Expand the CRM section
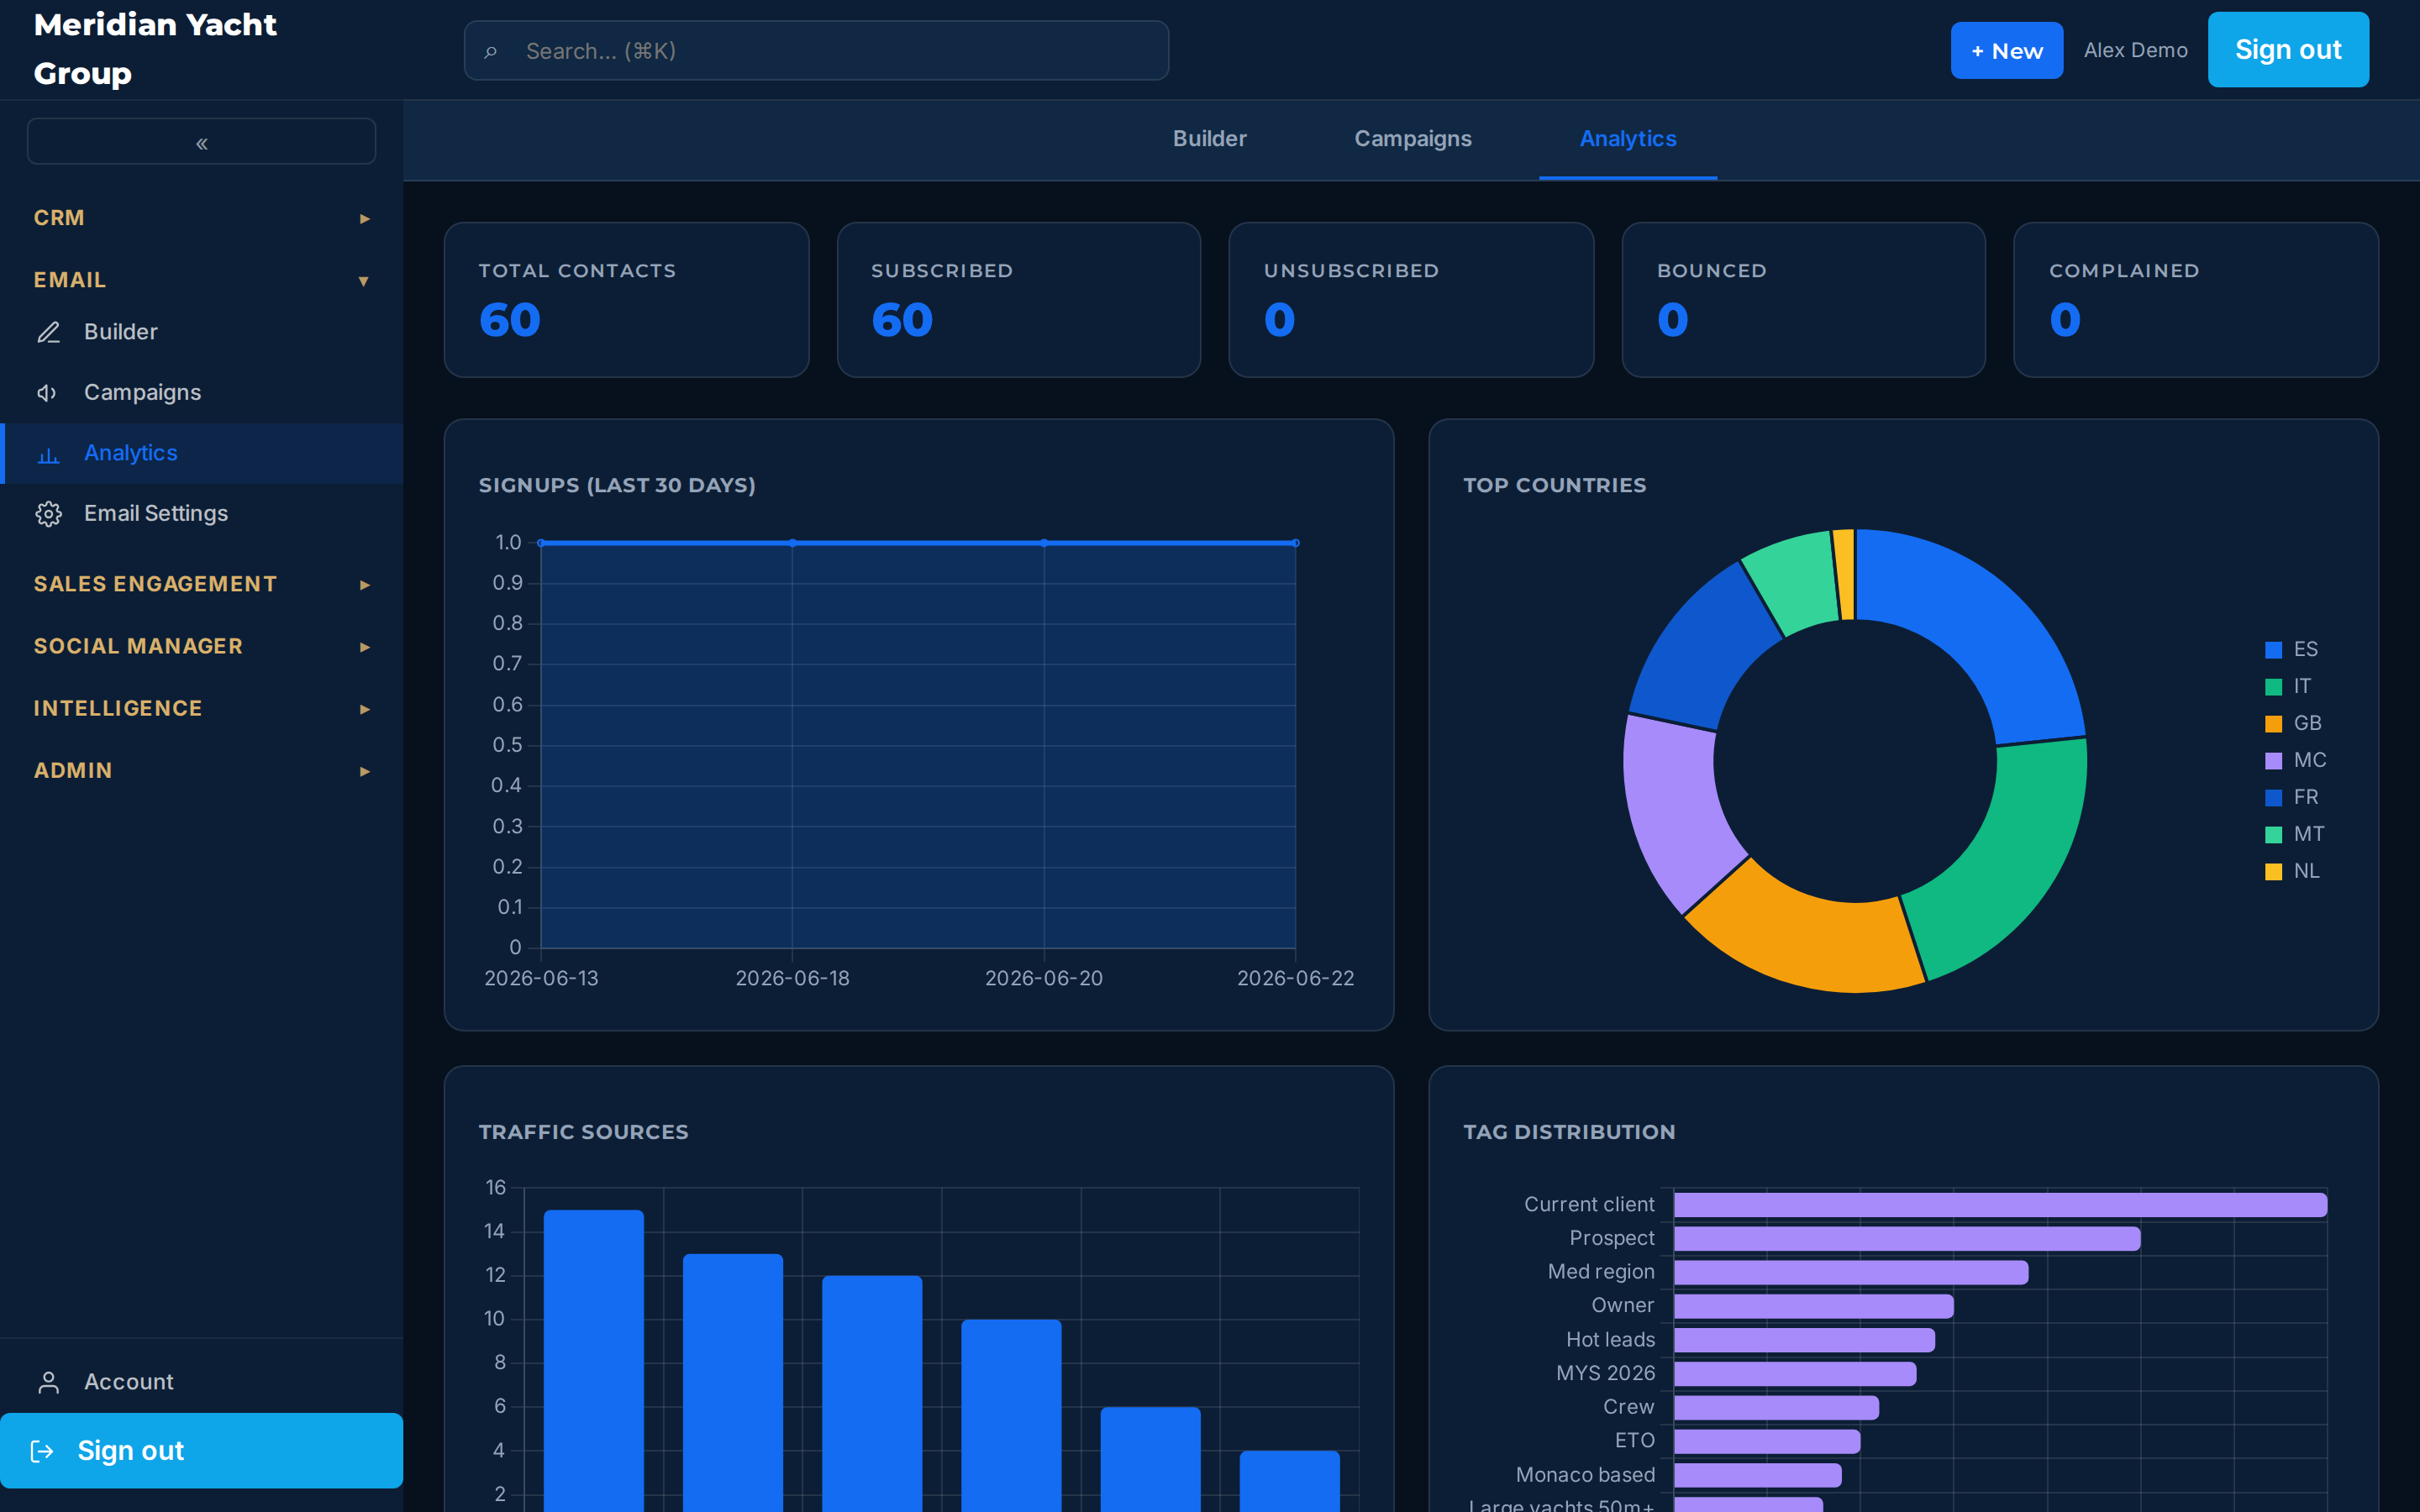The width and height of the screenshot is (2420, 1512). 201,218
